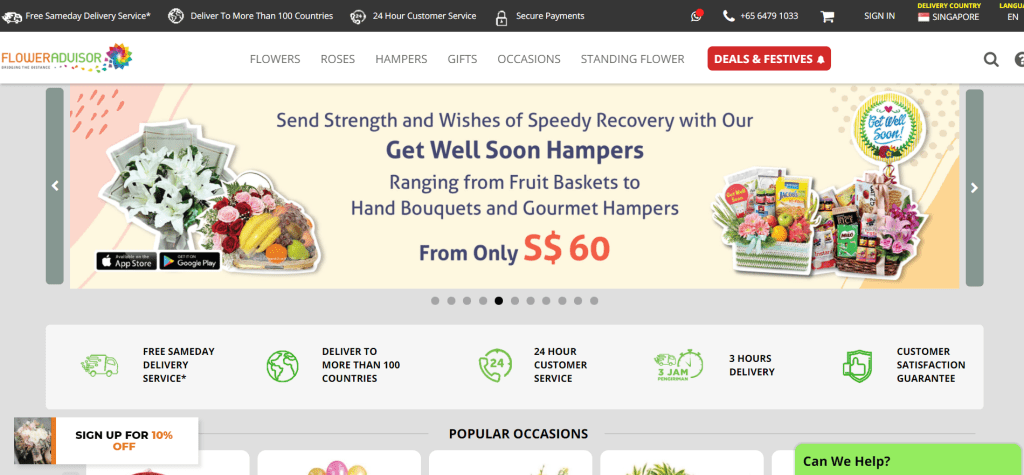The image size is (1024, 475).
Task: Open the shopping cart icon
Action: [827, 16]
